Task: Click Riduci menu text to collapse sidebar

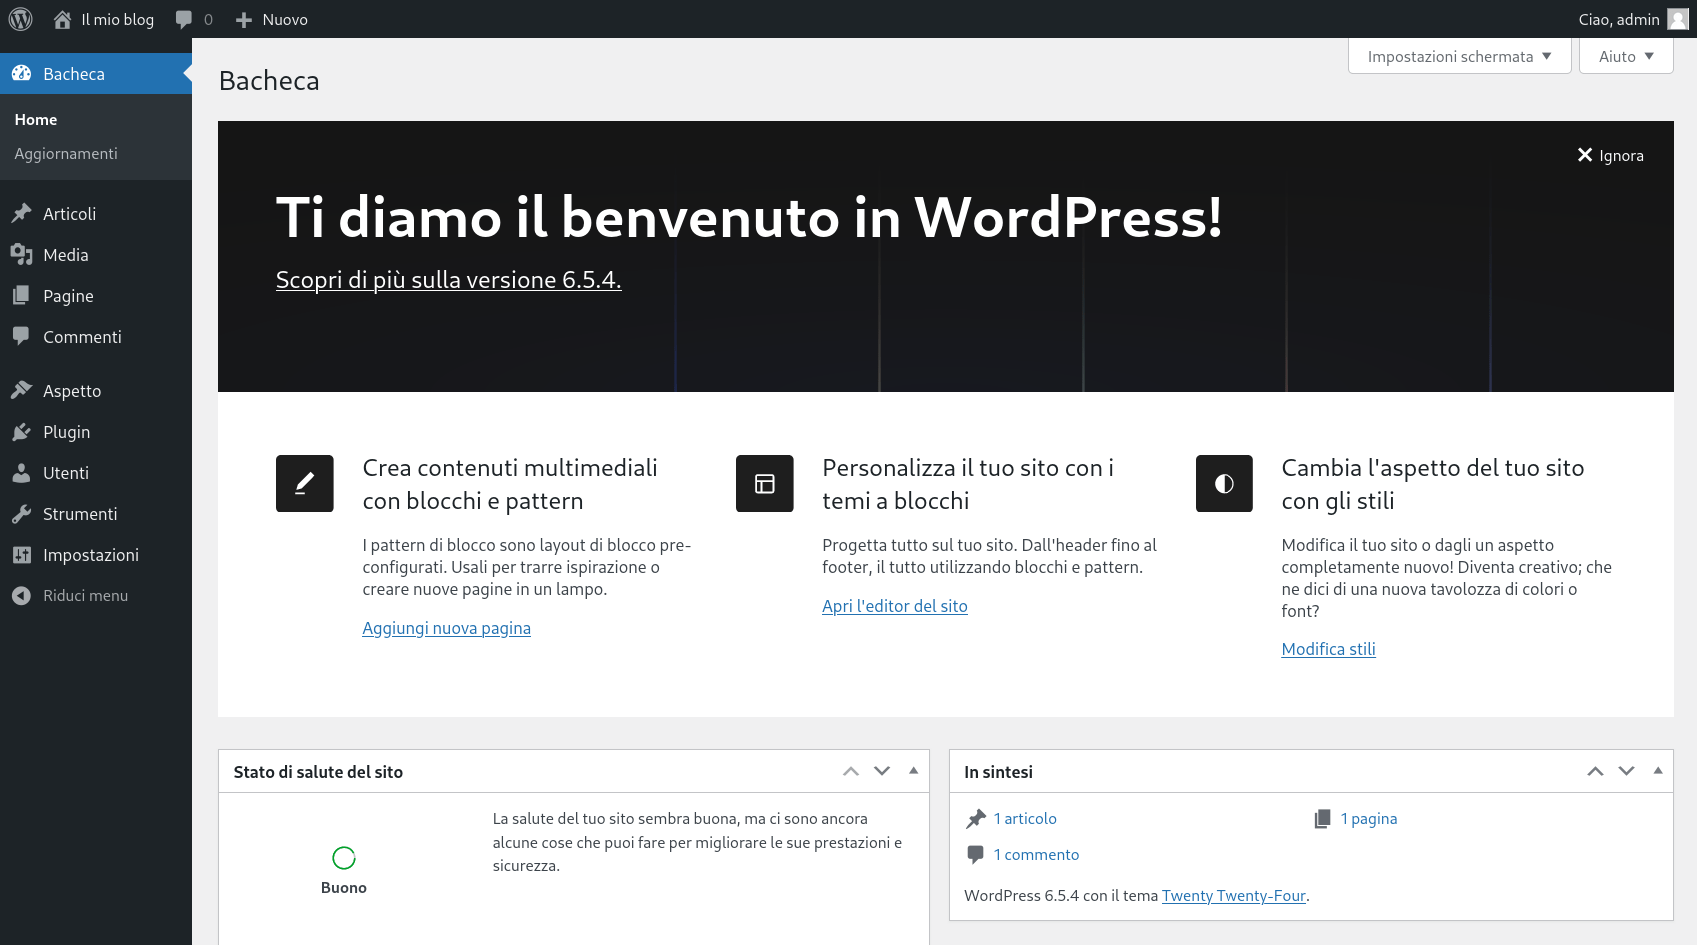Action: pyautogui.click(x=86, y=596)
